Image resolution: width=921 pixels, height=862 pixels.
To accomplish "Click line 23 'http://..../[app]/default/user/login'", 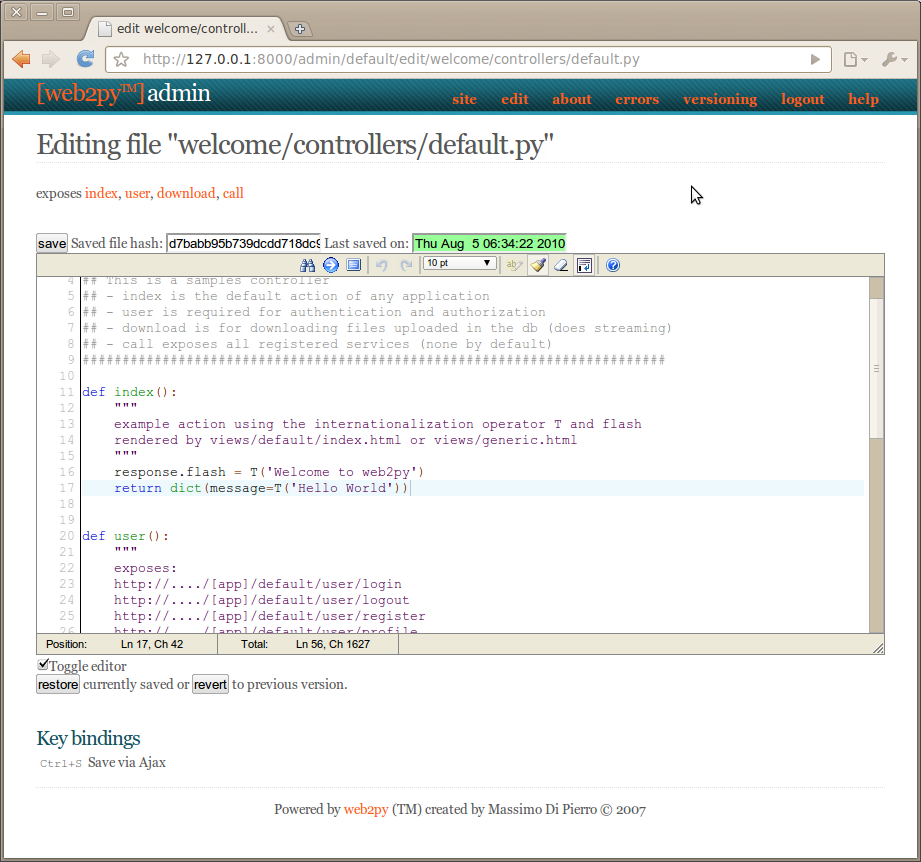I will pos(258,584).
